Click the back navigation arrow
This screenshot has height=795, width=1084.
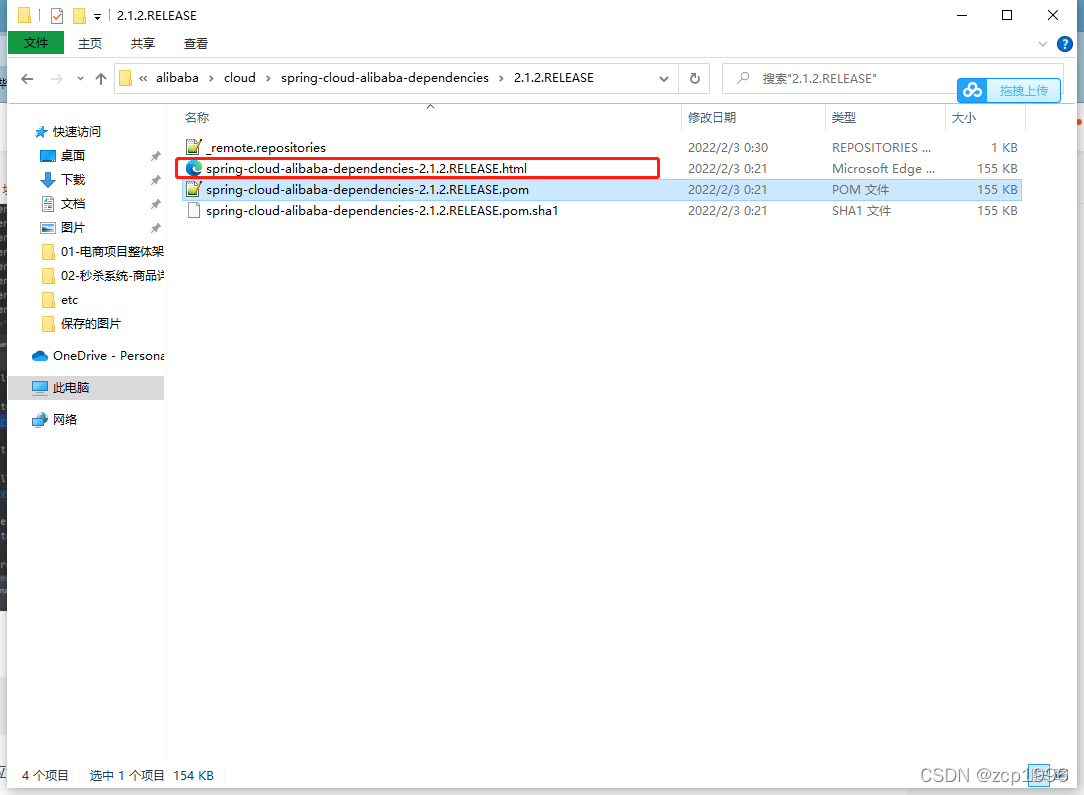(x=27, y=79)
